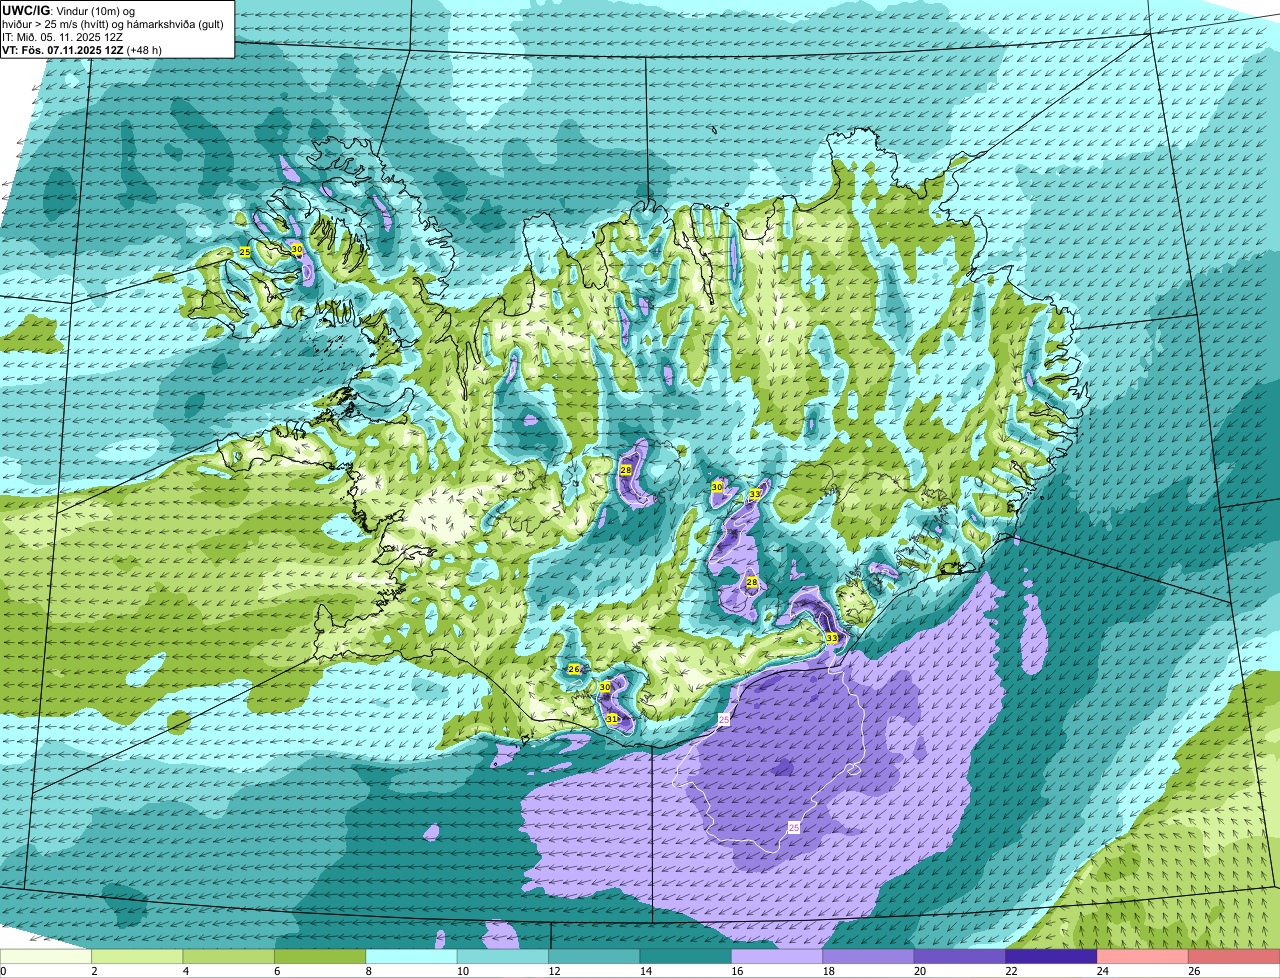Click the '30' gust label next to a 33 label
Viewport: 1280px width, 978px height.
[x=717, y=486]
